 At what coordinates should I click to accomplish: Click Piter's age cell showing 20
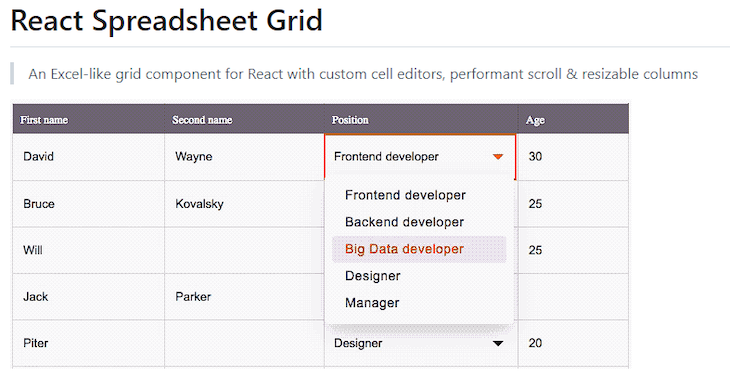(x=573, y=343)
